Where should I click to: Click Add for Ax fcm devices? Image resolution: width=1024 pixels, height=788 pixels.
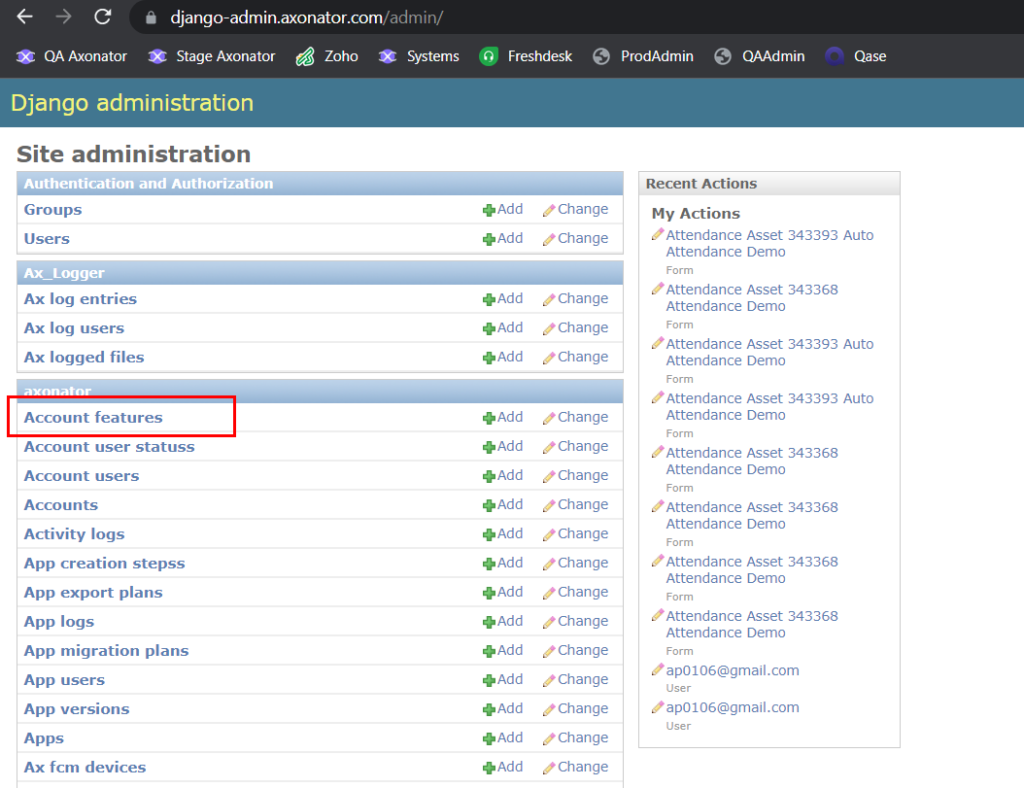click(x=503, y=768)
